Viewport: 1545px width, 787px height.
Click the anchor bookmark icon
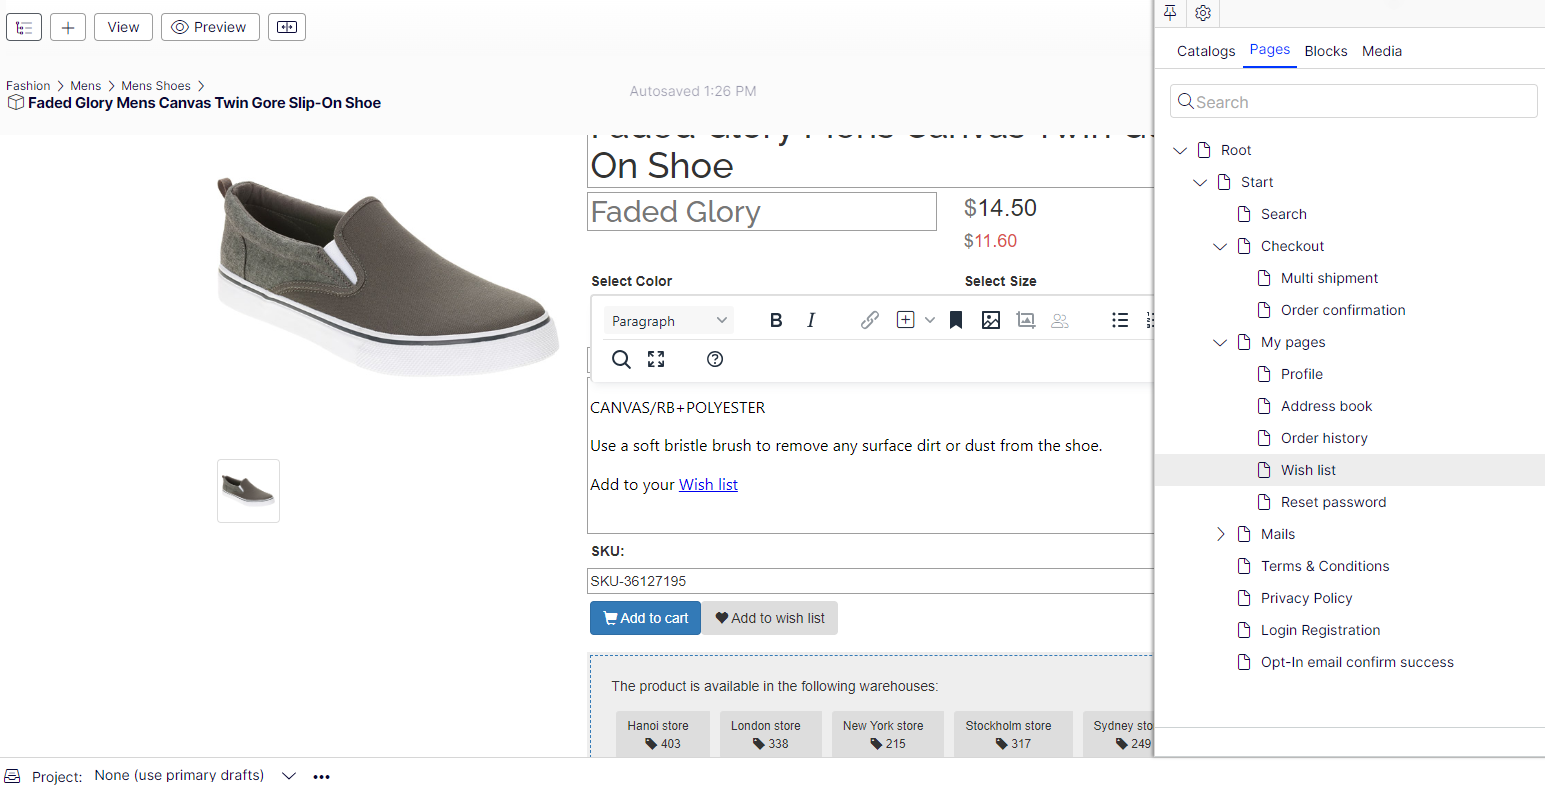coord(956,320)
